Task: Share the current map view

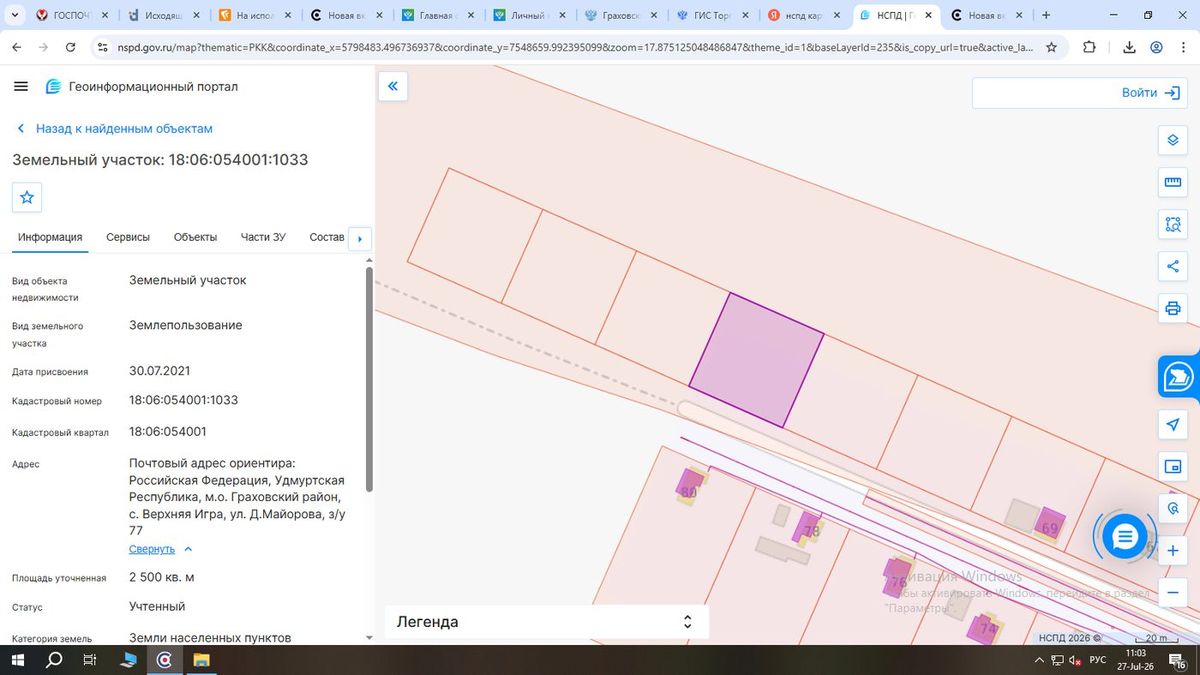Action: 1173,266
